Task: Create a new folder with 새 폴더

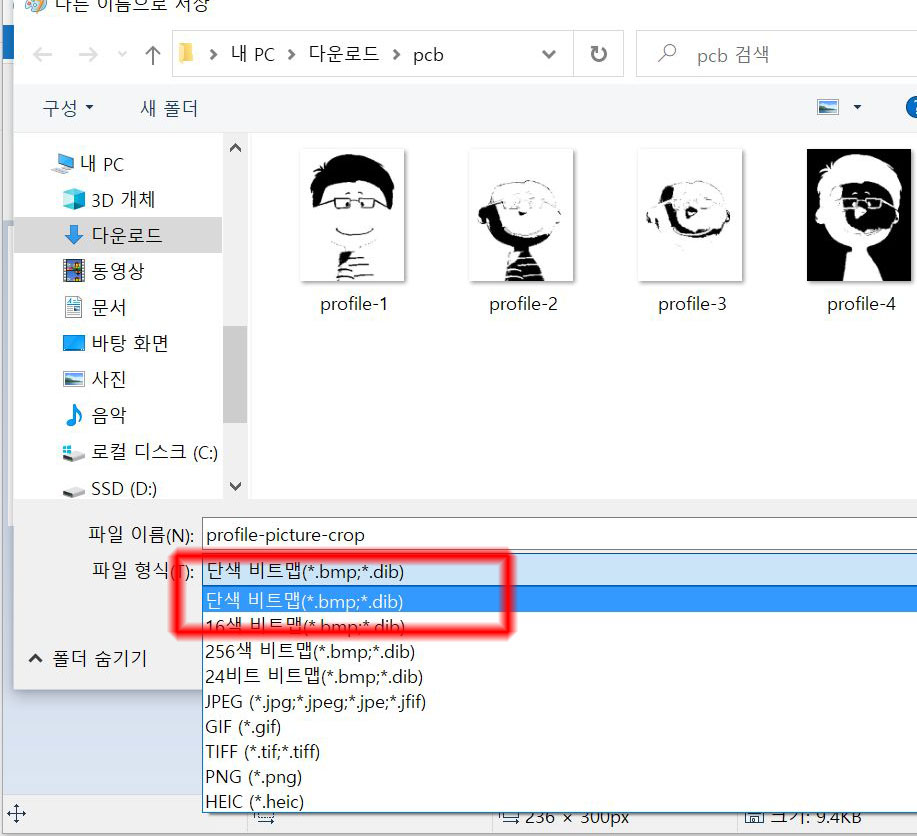Action: pyautogui.click(x=169, y=108)
